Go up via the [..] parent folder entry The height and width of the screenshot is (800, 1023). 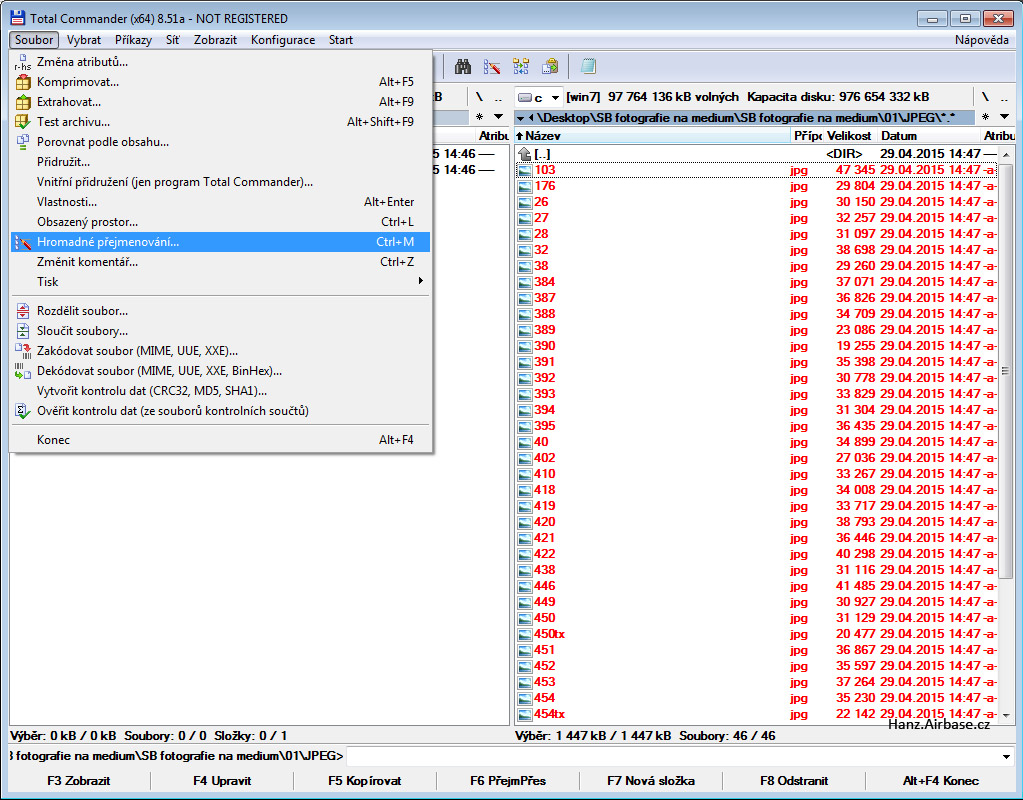(757, 154)
